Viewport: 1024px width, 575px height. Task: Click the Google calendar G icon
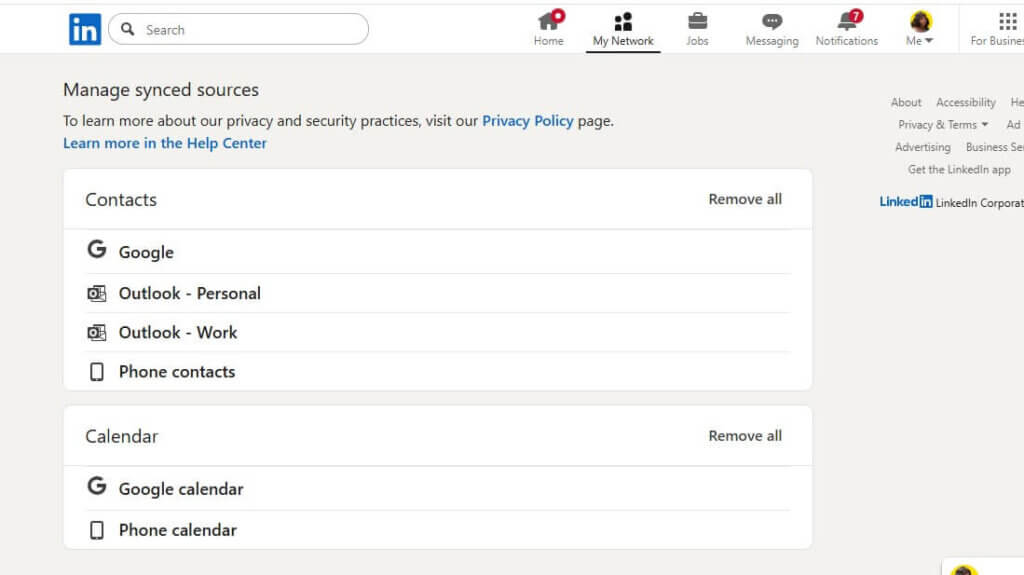point(97,485)
